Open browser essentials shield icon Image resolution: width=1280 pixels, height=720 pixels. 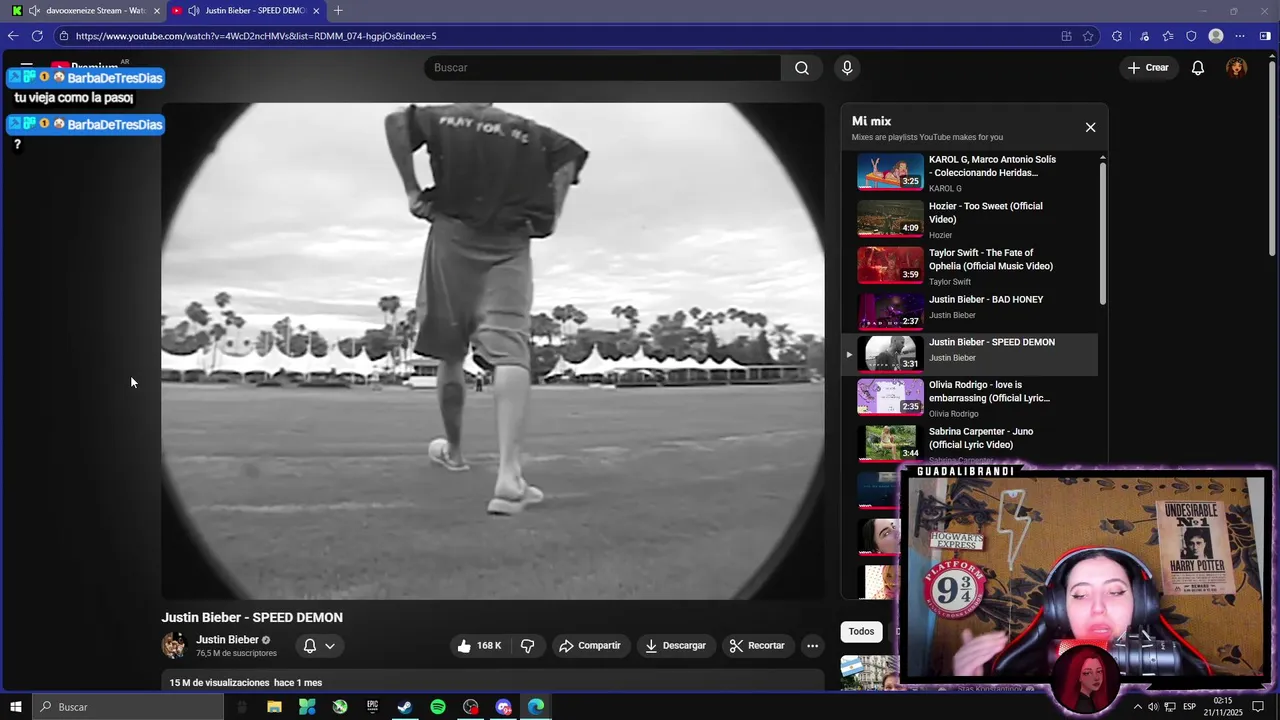pyautogui.click(x=1191, y=36)
